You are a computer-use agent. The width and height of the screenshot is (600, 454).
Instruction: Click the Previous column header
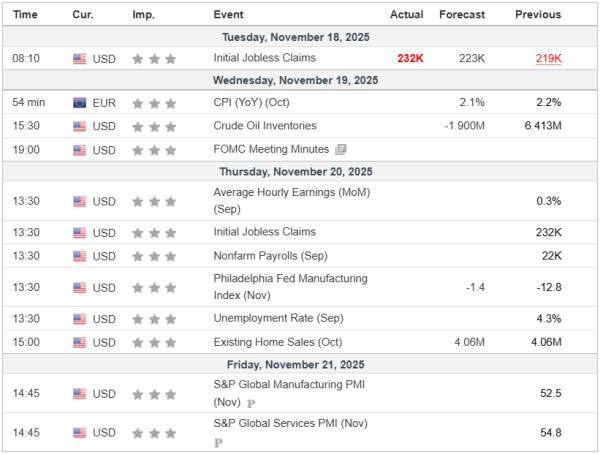538,15
